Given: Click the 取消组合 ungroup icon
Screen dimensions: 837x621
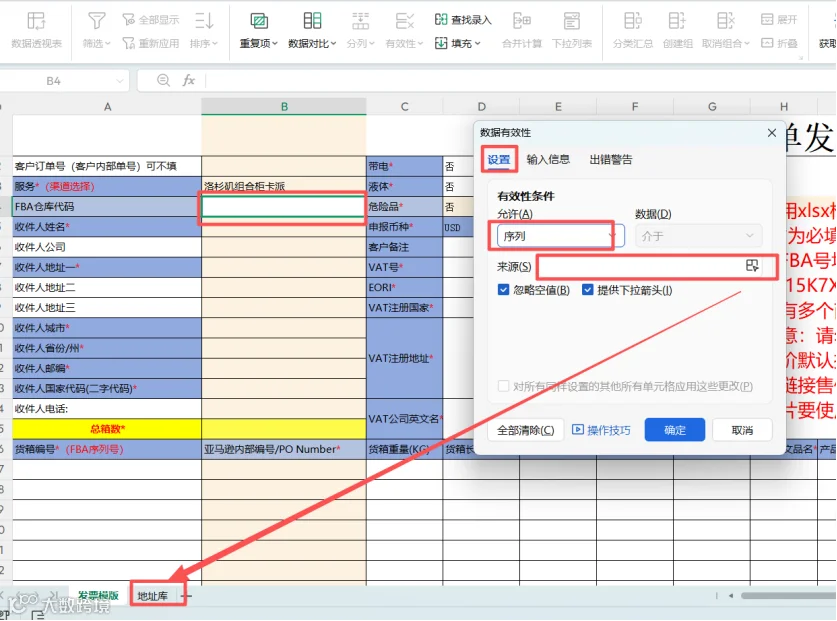Looking at the screenshot, I should click(x=725, y=21).
